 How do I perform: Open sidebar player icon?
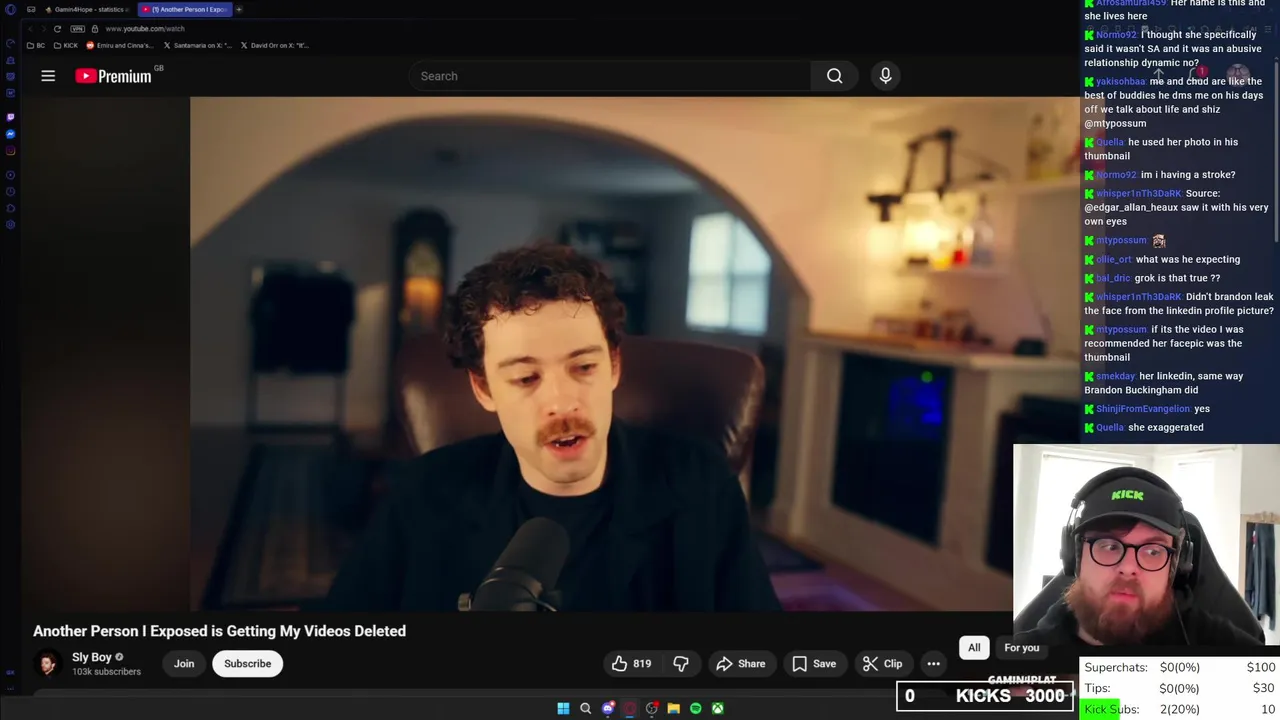click(11, 175)
